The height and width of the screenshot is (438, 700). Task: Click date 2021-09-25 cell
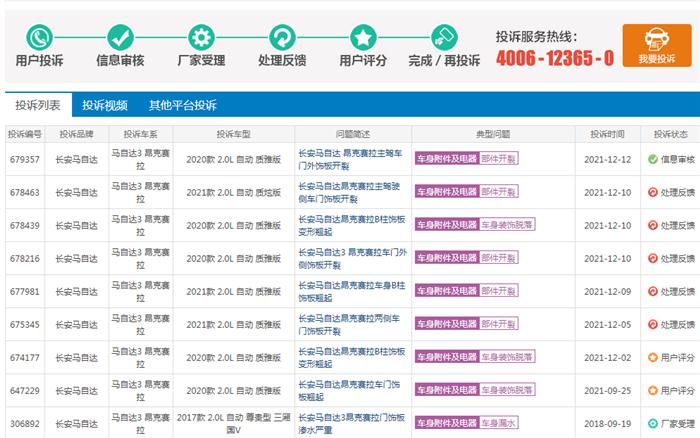pos(608,391)
